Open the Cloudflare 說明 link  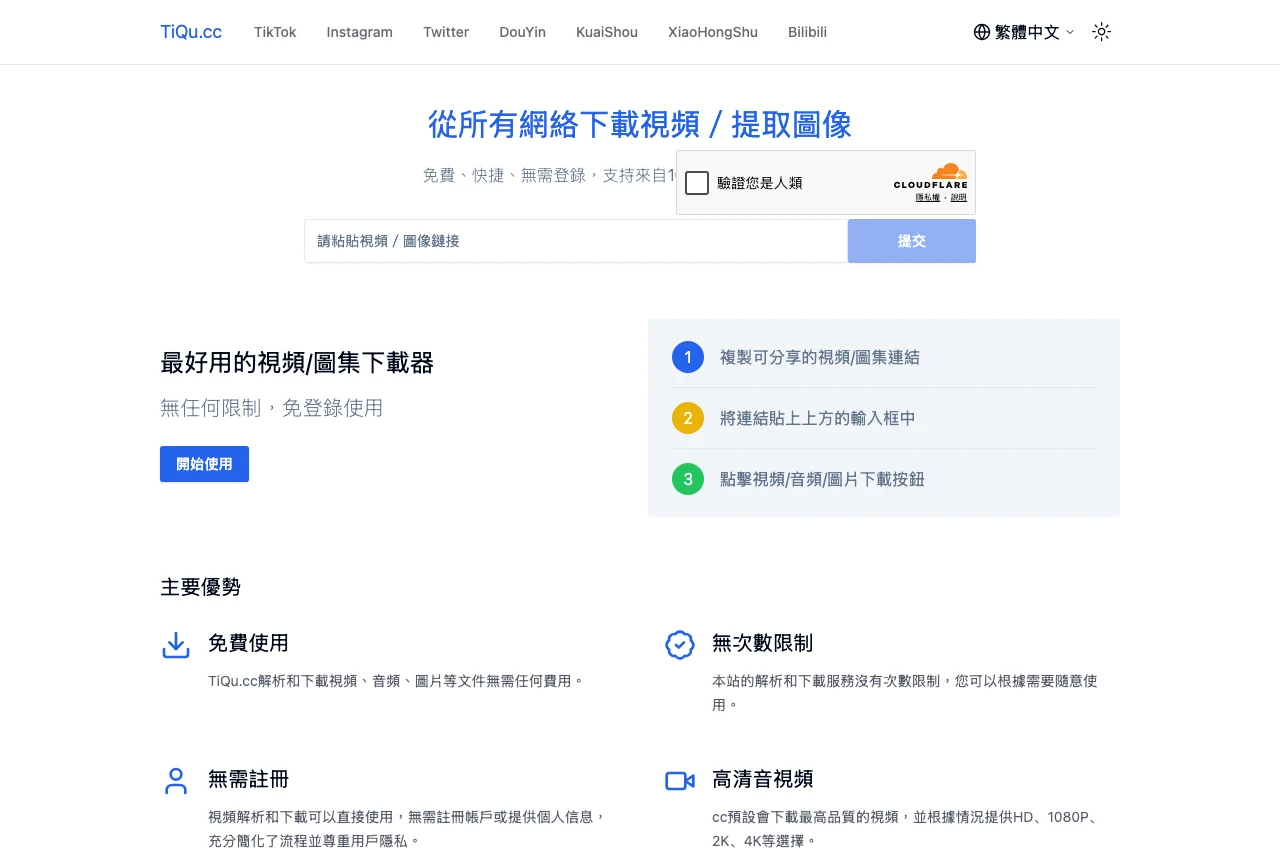coord(959,198)
